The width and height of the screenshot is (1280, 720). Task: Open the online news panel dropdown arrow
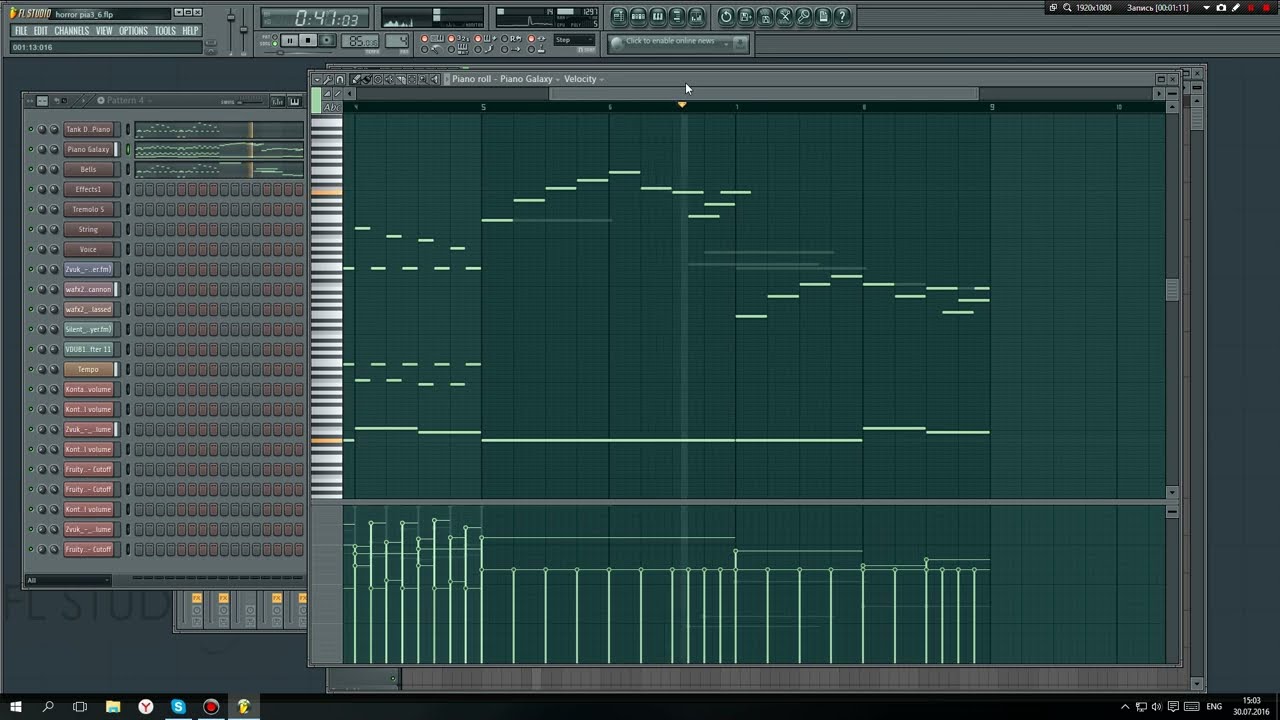(726, 43)
